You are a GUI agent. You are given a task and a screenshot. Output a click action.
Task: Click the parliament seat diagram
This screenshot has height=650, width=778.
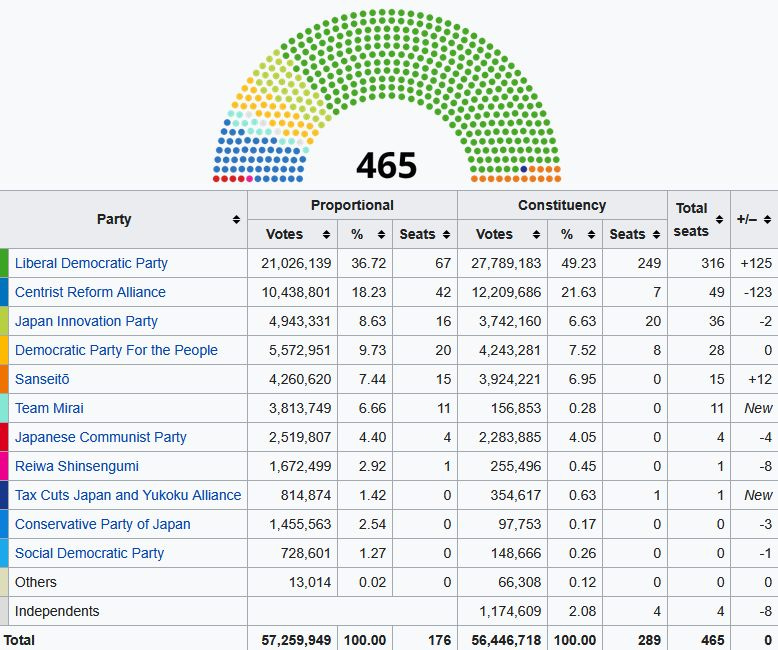(387, 95)
